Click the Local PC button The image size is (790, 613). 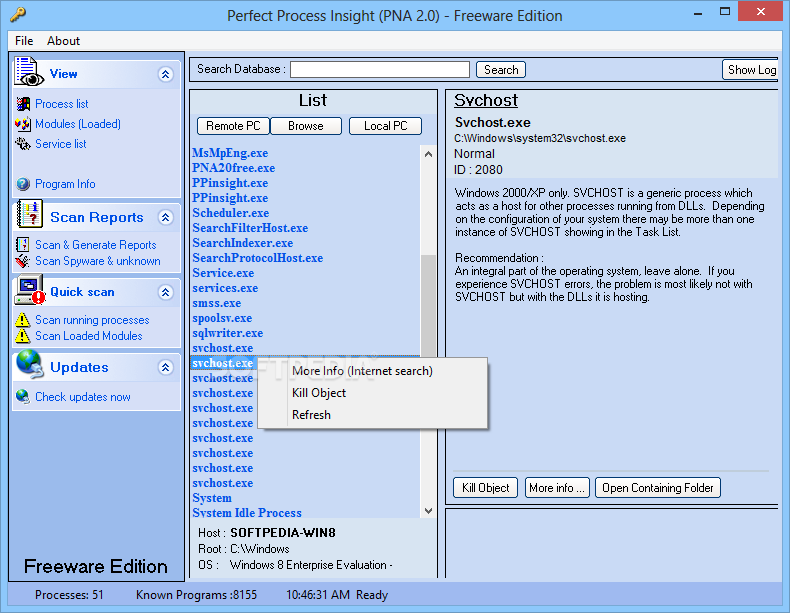coord(385,126)
